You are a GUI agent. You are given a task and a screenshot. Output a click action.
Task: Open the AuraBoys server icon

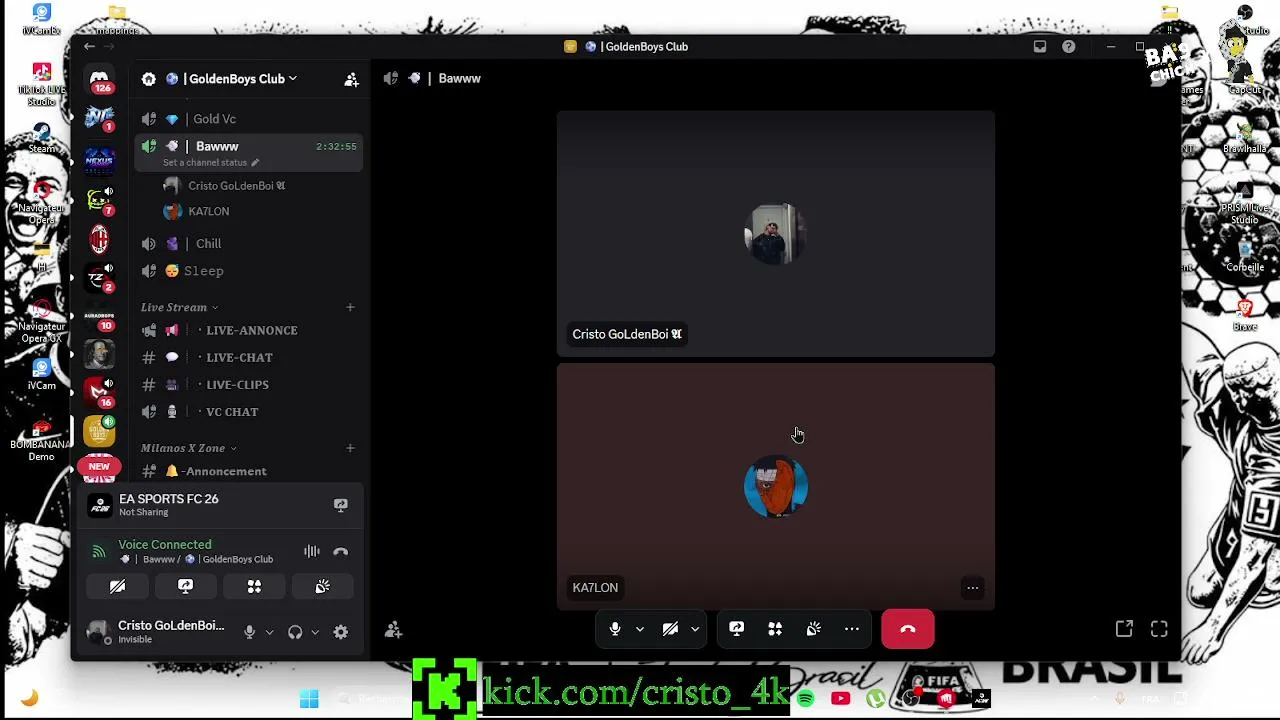pyautogui.click(x=99, y=316)
